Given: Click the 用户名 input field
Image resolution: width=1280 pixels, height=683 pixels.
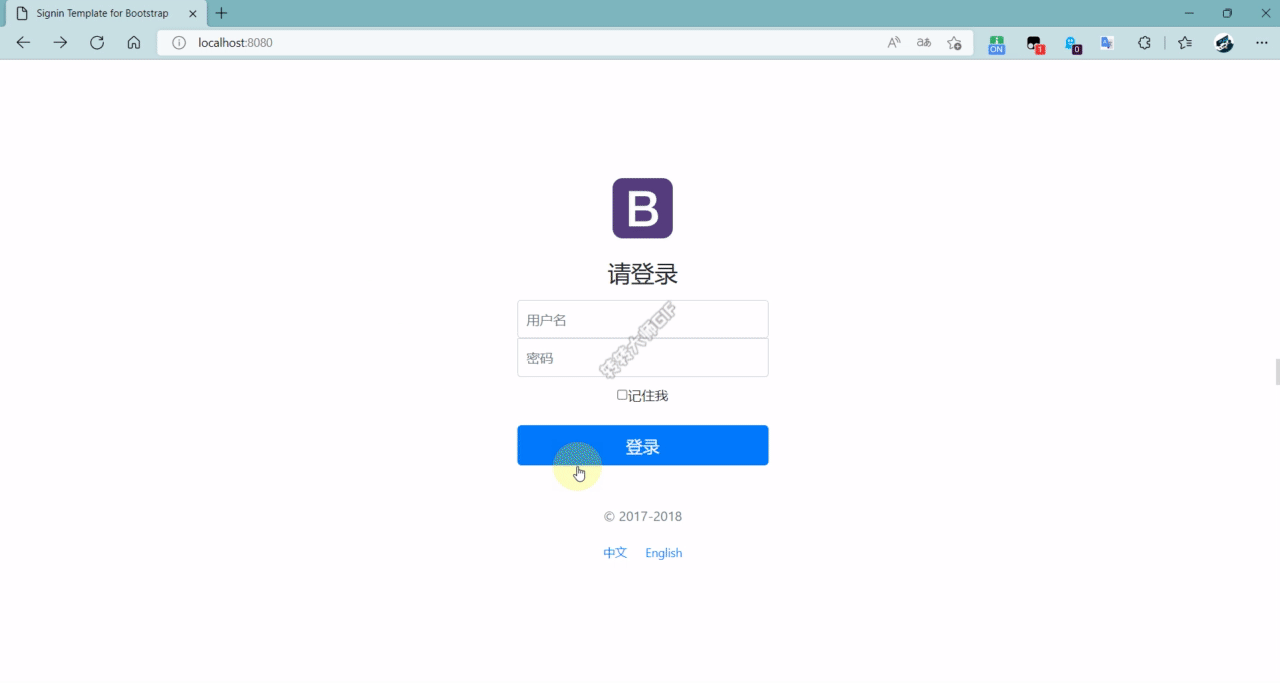Looking at the screenshot, I should (x=642, y=320).
